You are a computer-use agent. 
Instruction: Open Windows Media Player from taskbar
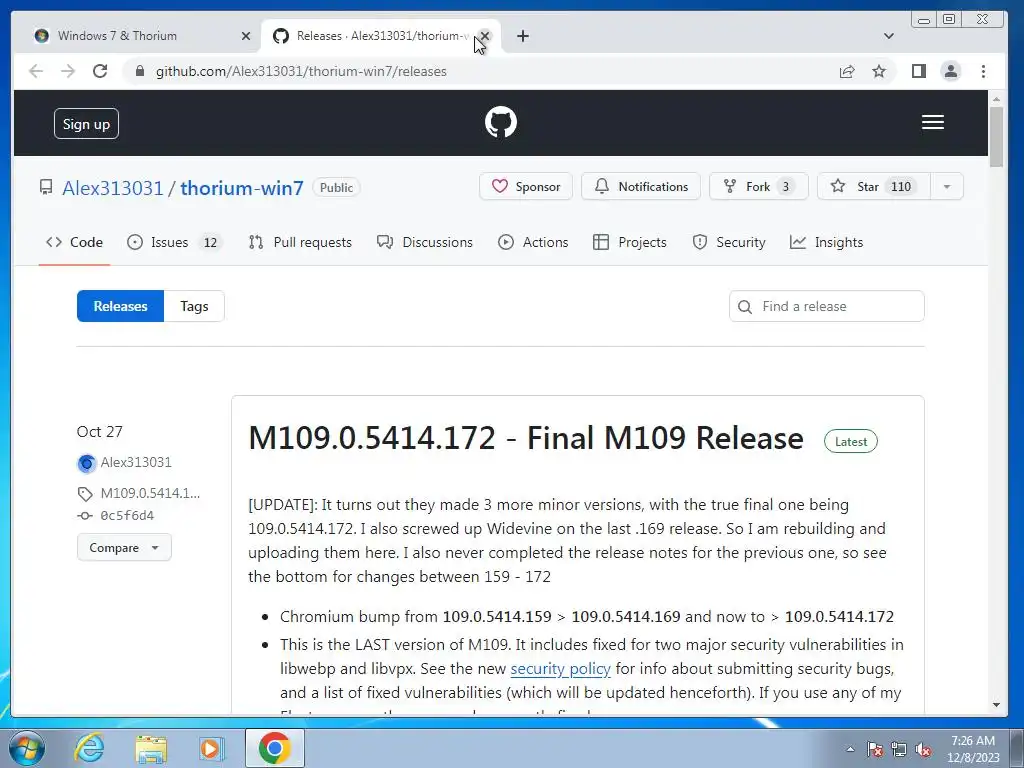pyautogui.click(x=211, y=748)
